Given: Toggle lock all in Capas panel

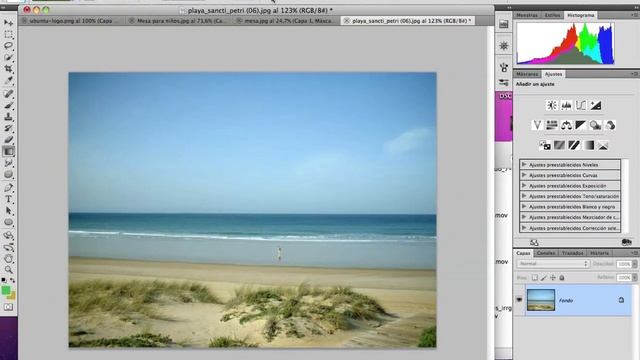Looking at the screenshot, I should tap(562, 278).
